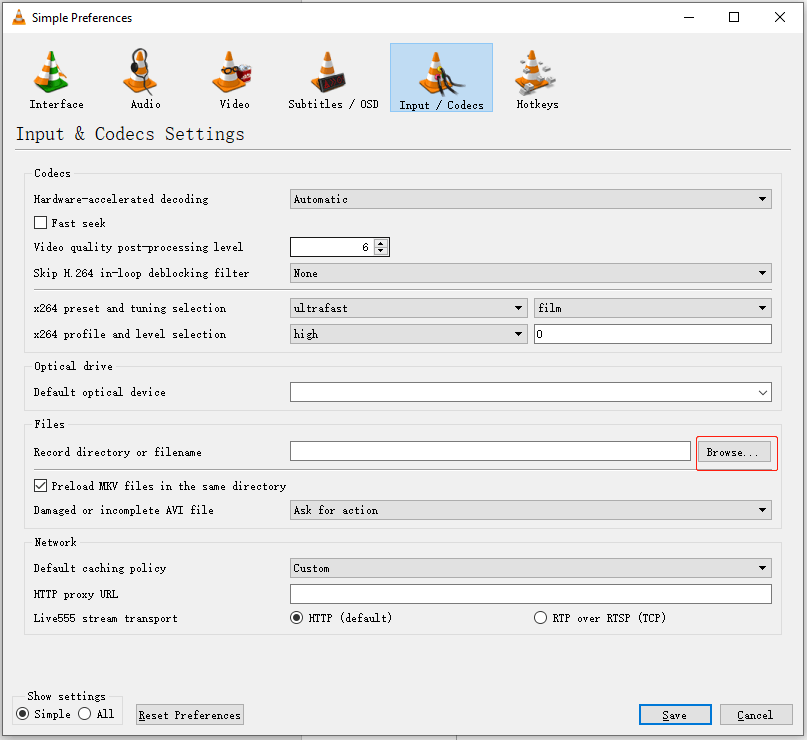Switch show settings to All

click(x=85, y=714)
